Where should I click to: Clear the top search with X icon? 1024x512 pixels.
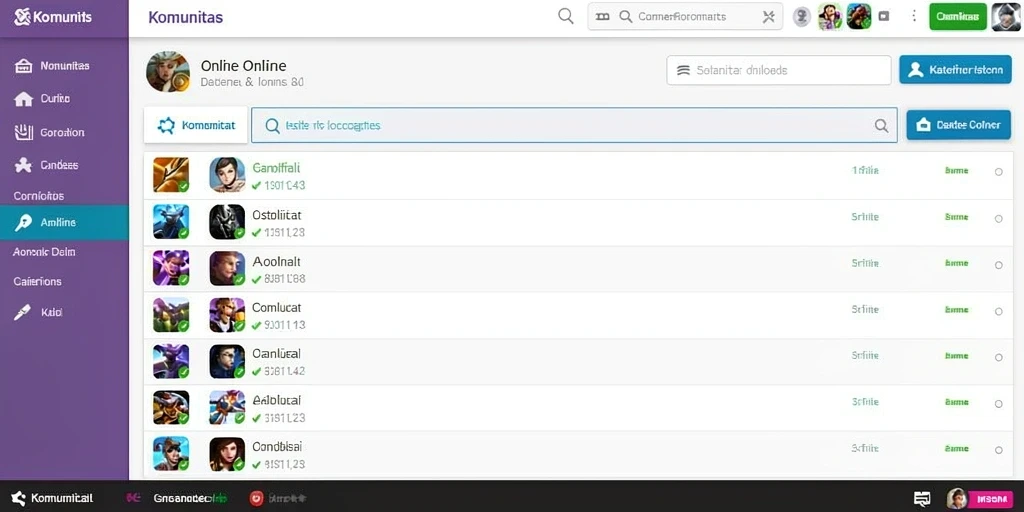768,17
